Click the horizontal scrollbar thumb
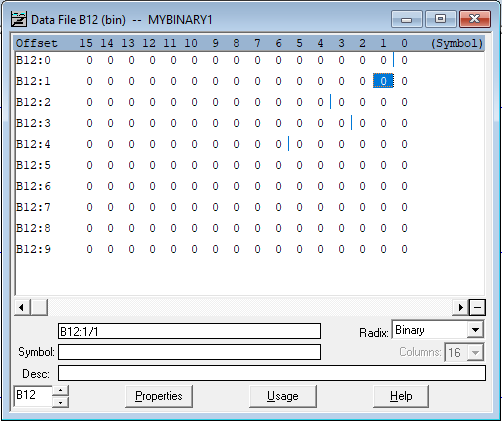 pyautogui.click(x=39, y=307)
